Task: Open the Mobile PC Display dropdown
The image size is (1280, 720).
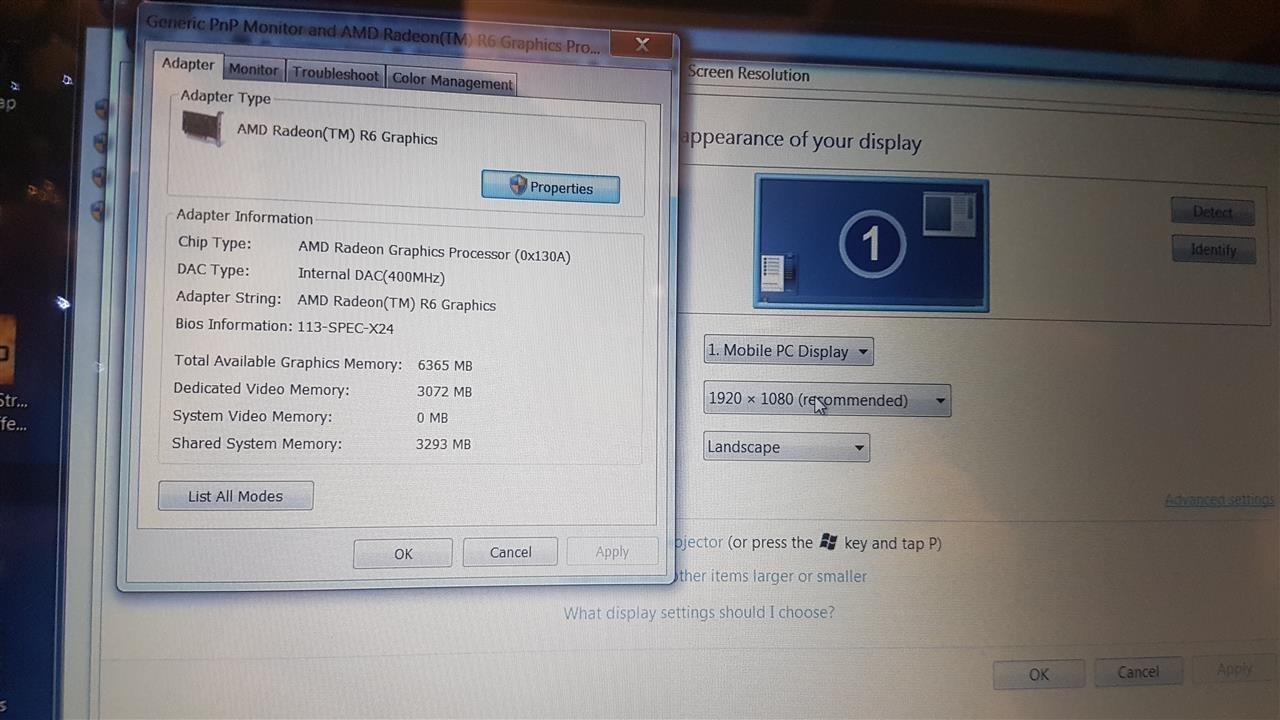Action: (788, 351)
